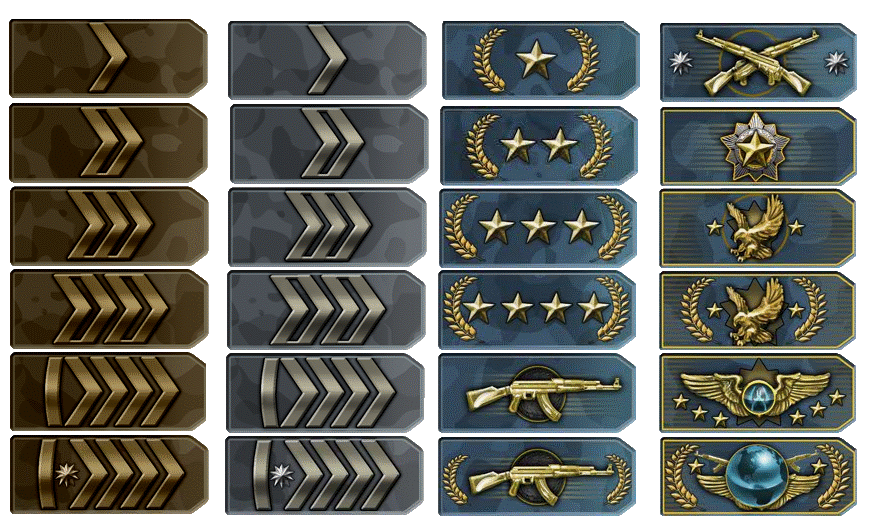Image resolution: width=874 pixels, height=523 pixels.
Task: Select the brown double chevron rank badge
Action: click(109, 143)
